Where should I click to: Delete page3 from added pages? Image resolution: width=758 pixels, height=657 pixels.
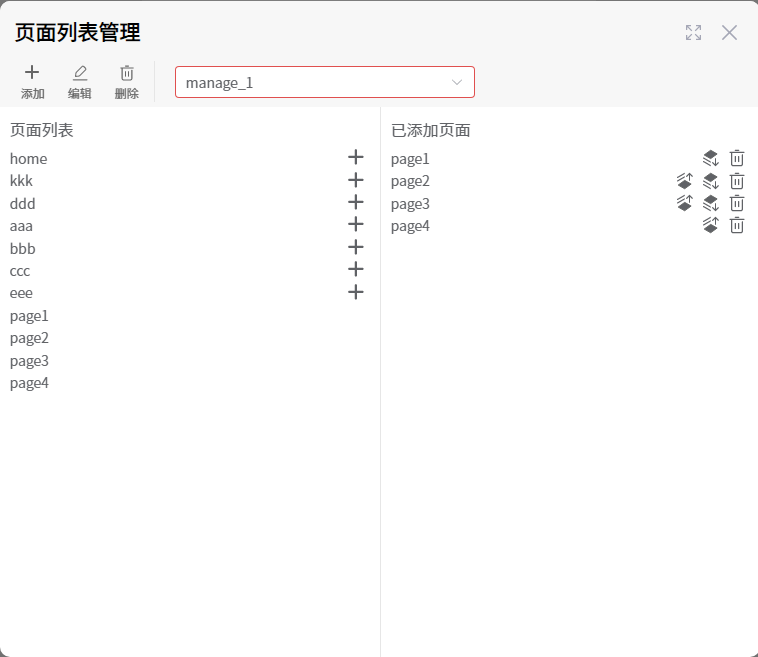[x=737, y=203]
